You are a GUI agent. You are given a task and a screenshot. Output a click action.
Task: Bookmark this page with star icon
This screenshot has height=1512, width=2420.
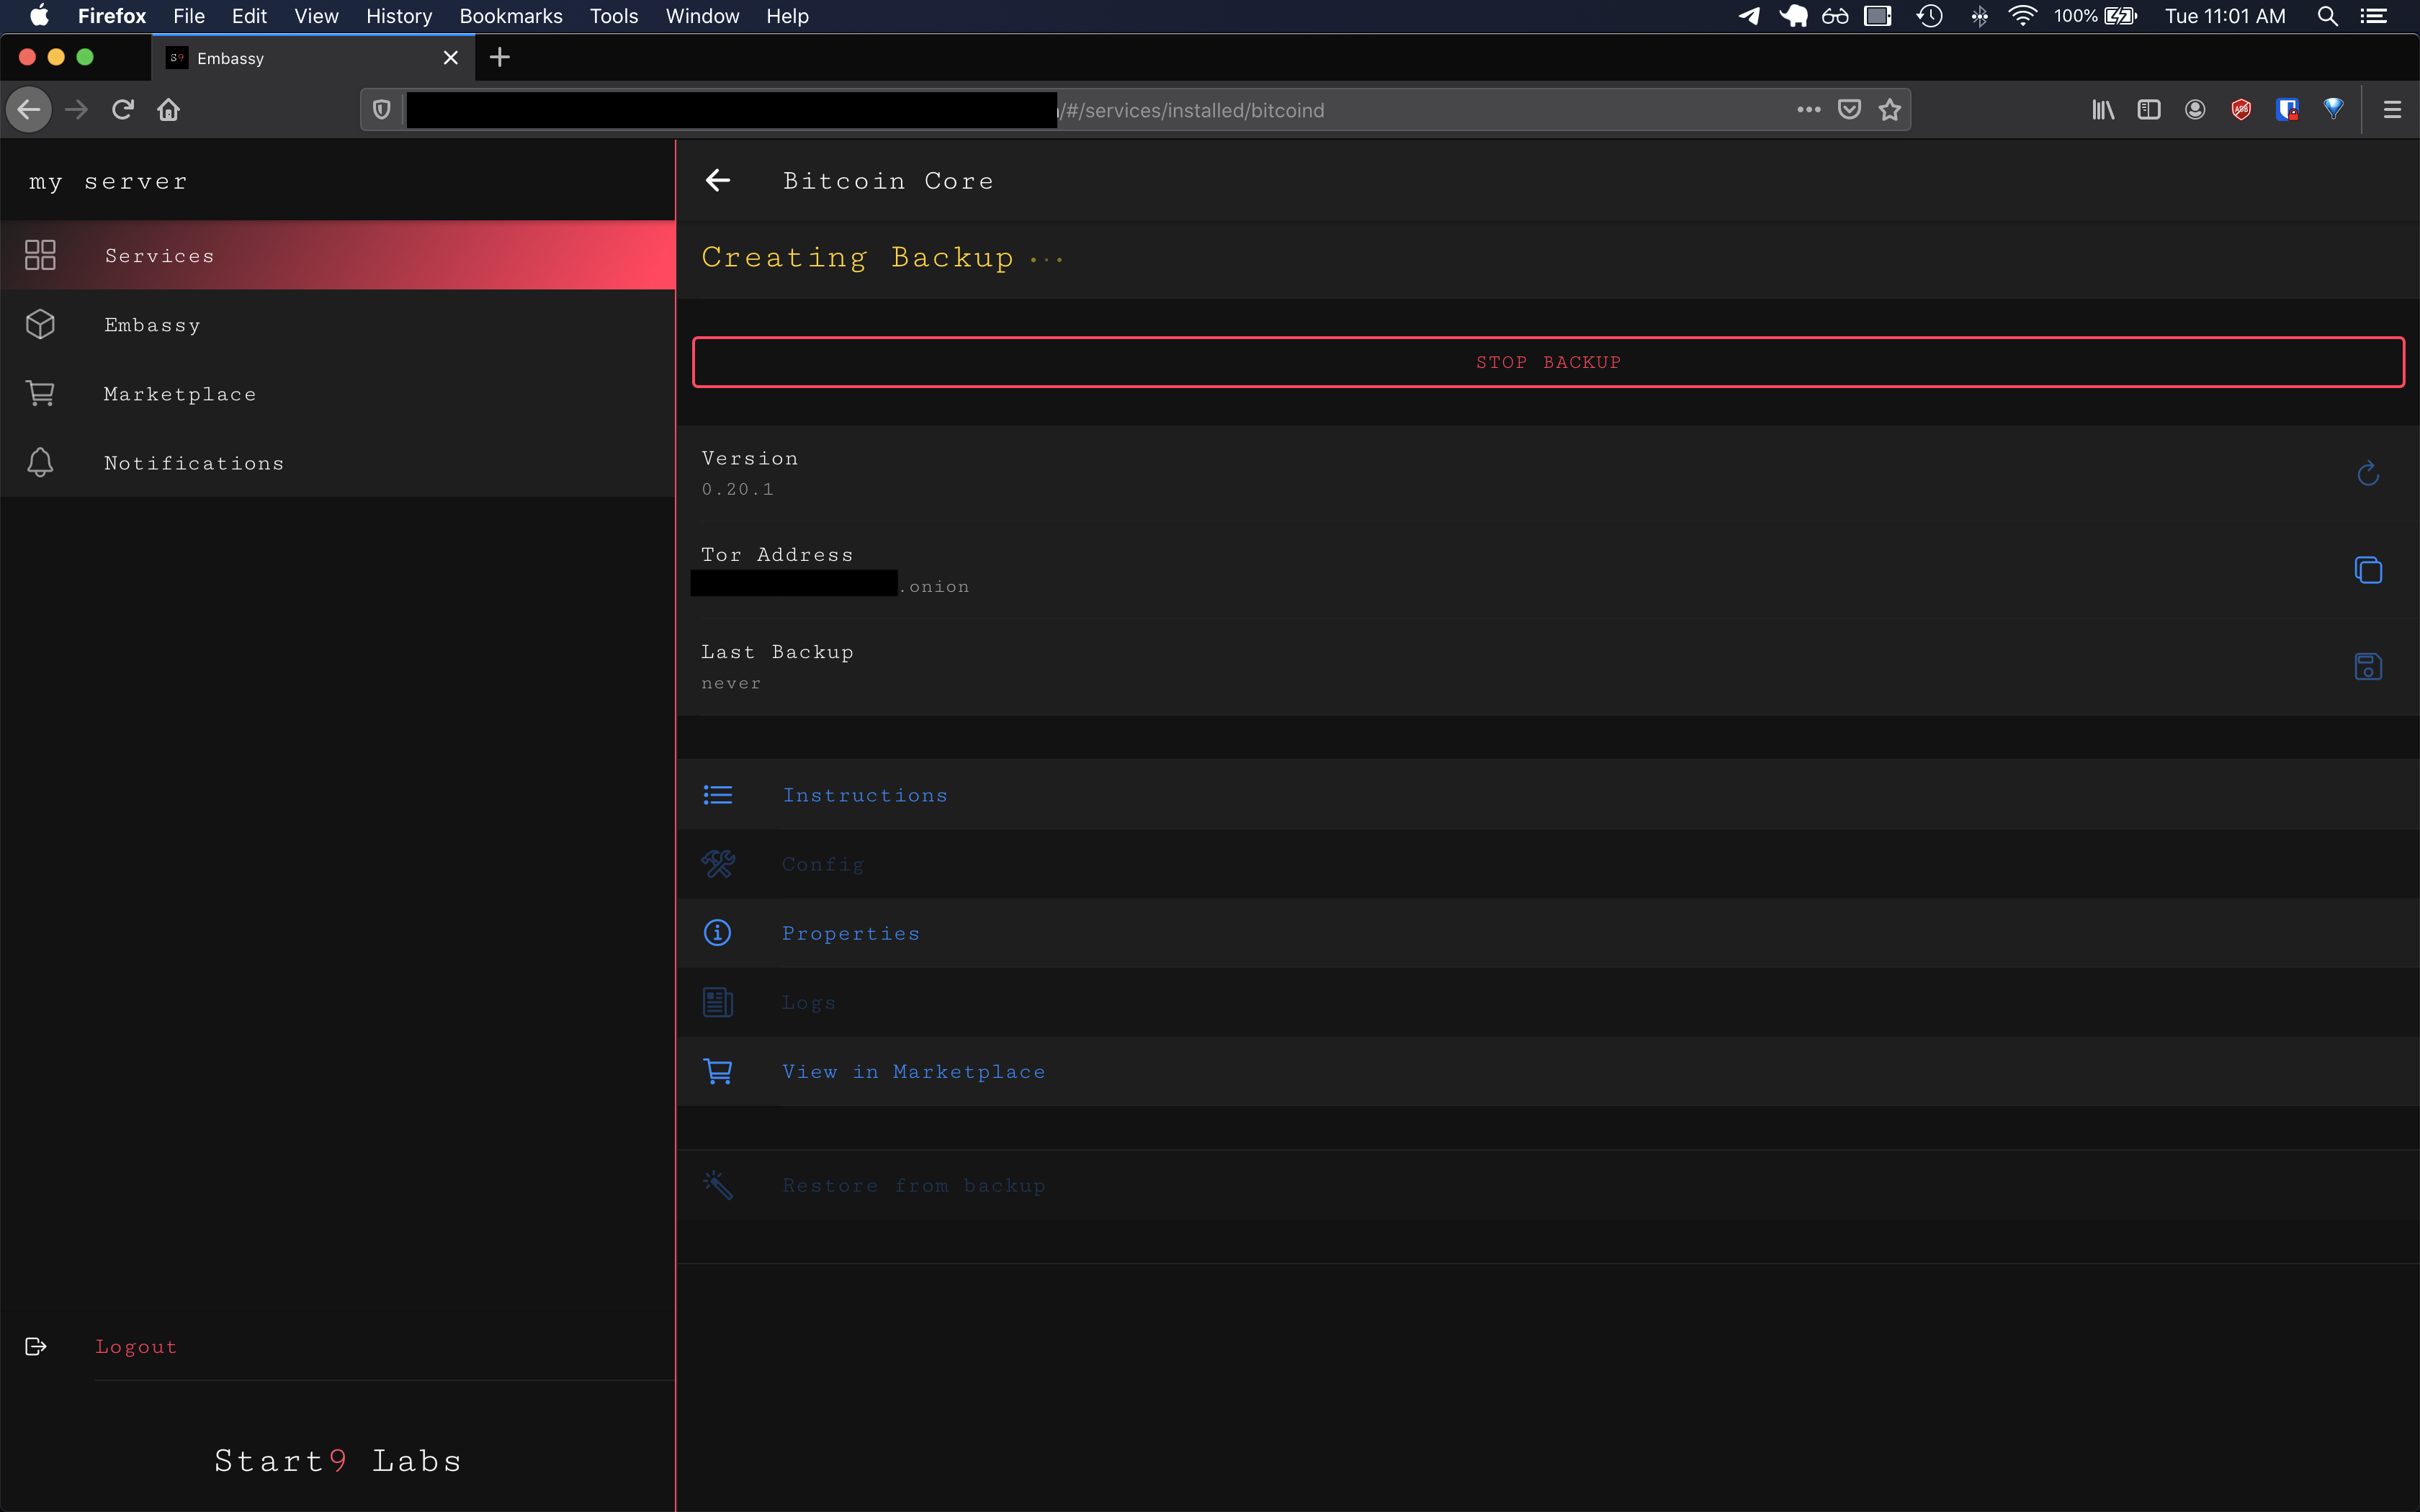pos(1889,110)
